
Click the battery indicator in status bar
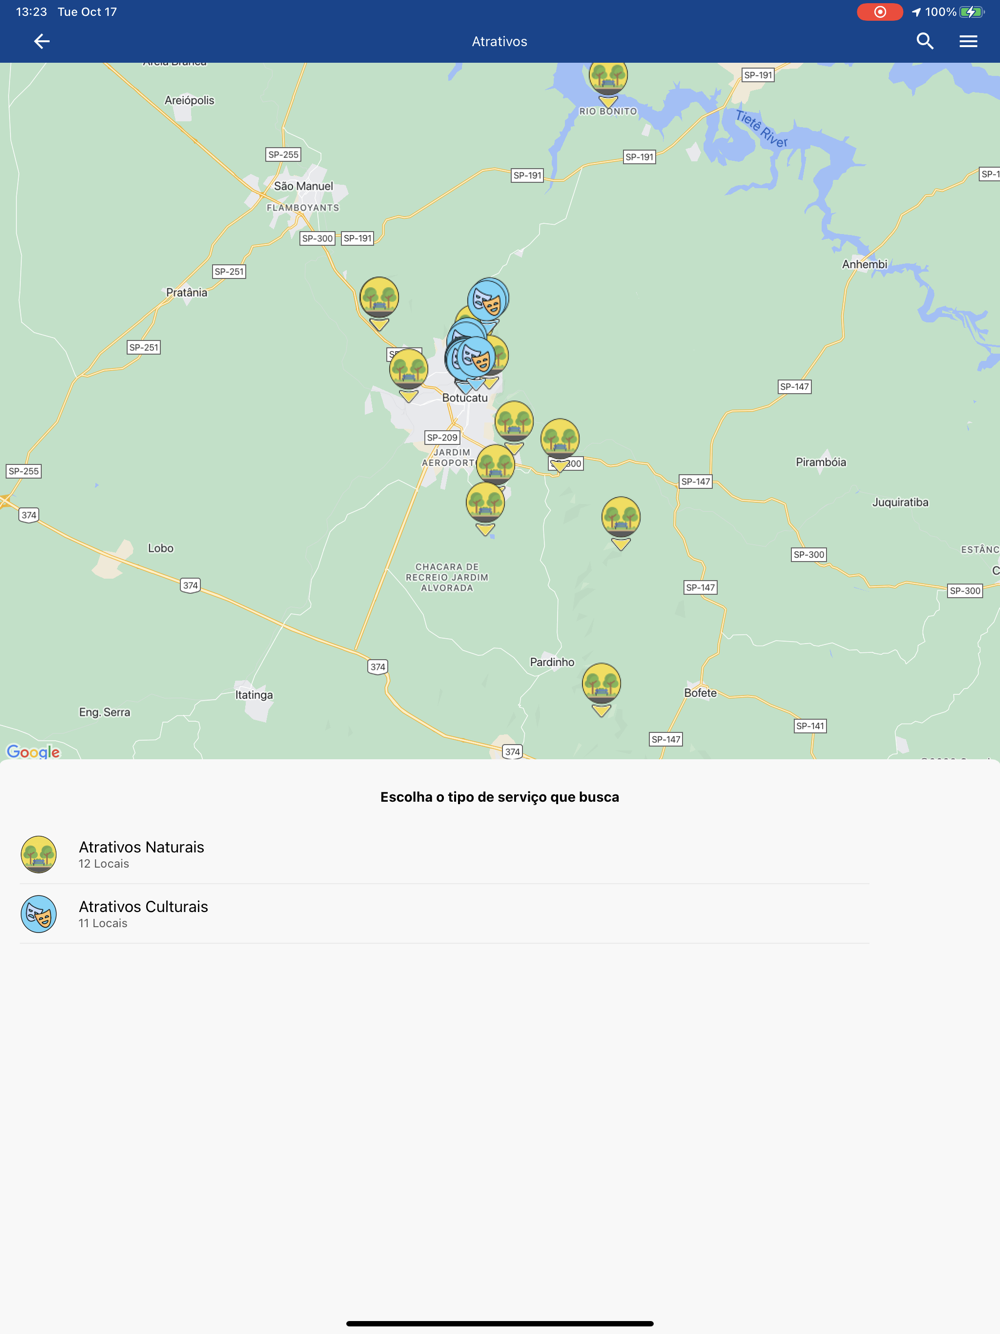[972, 12]
